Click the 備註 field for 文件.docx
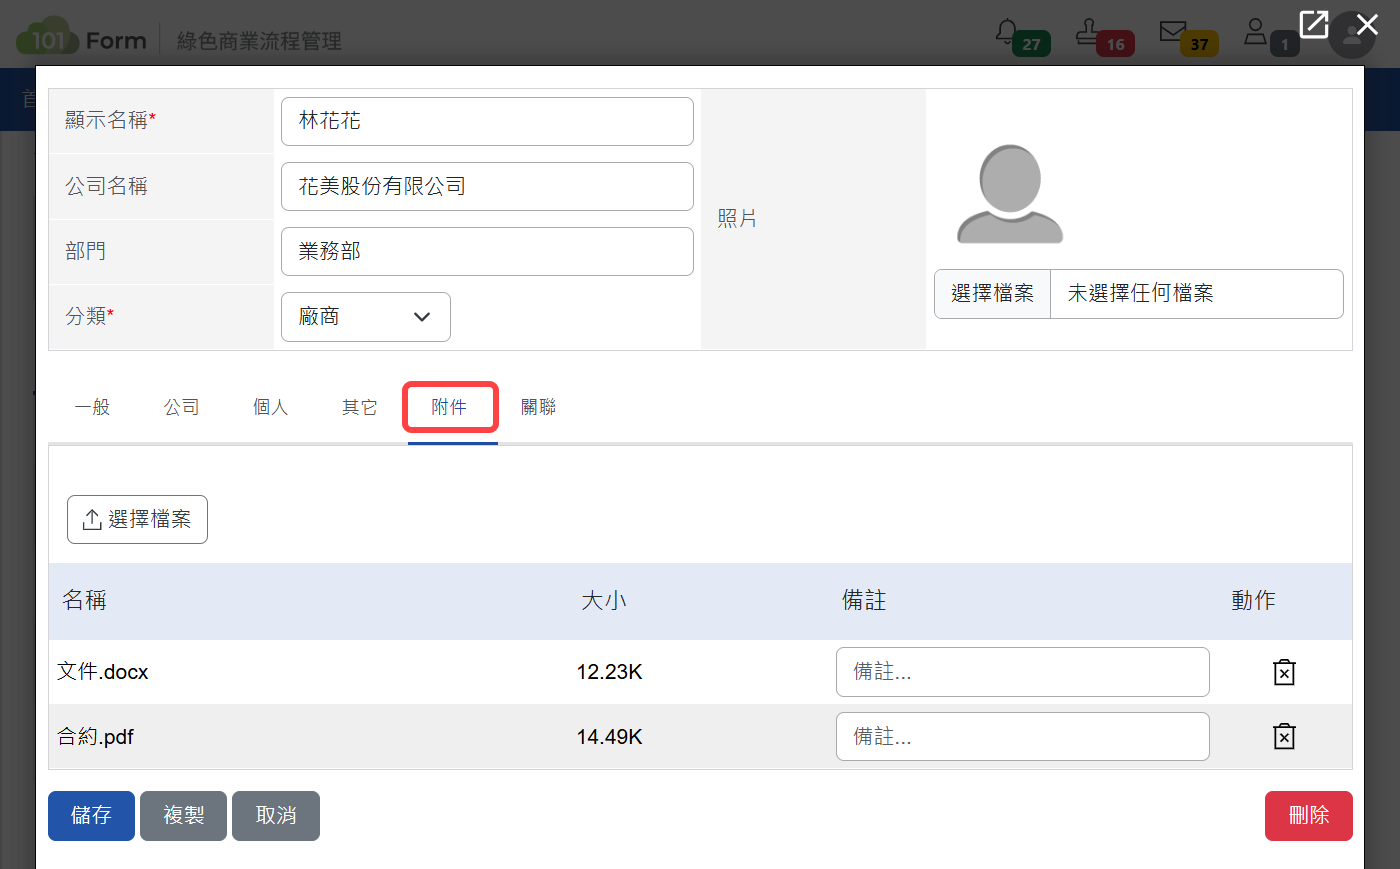Screen dimensions: 1400x869 pyautogui.click(x=1022, y=672)
